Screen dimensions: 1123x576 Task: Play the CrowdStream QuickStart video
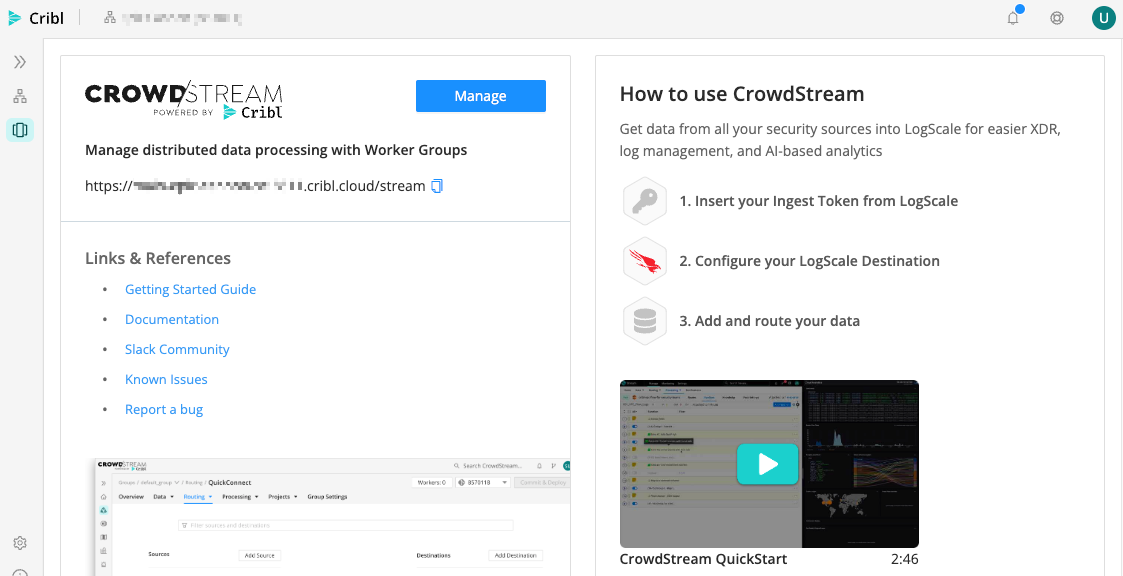click(767, 464)
